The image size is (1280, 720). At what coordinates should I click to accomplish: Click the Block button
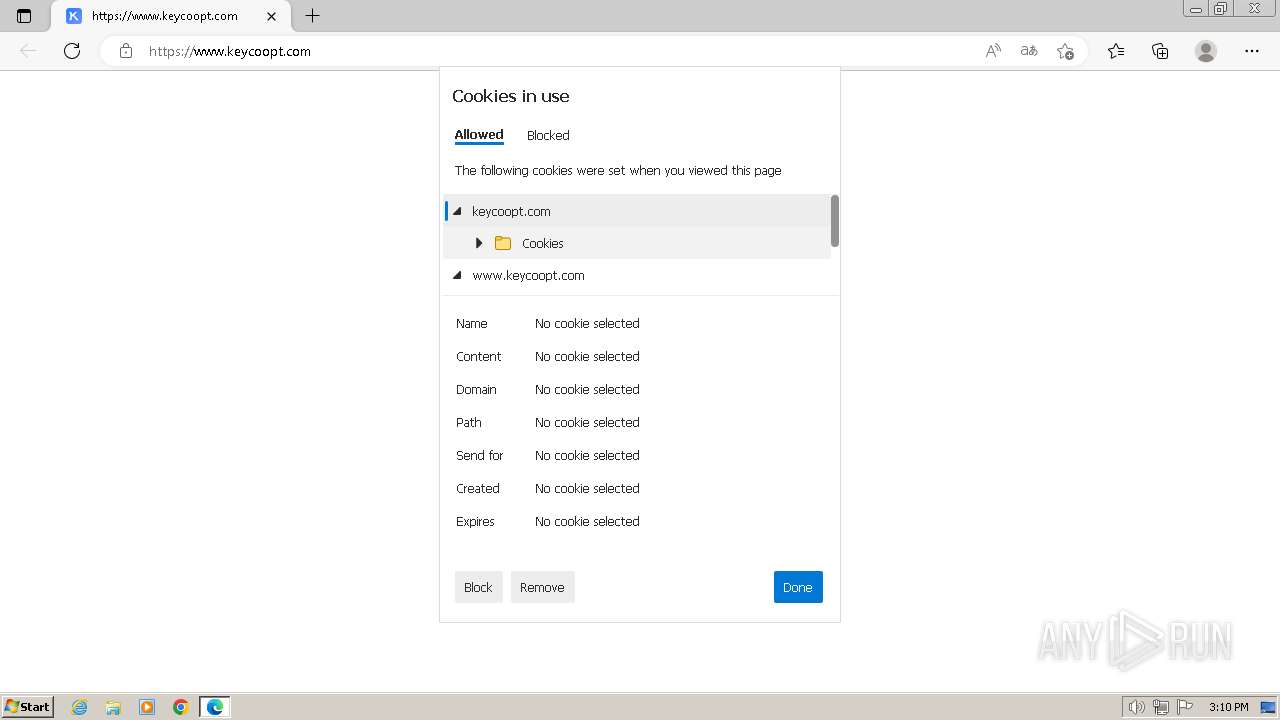(x=478, y=587)
